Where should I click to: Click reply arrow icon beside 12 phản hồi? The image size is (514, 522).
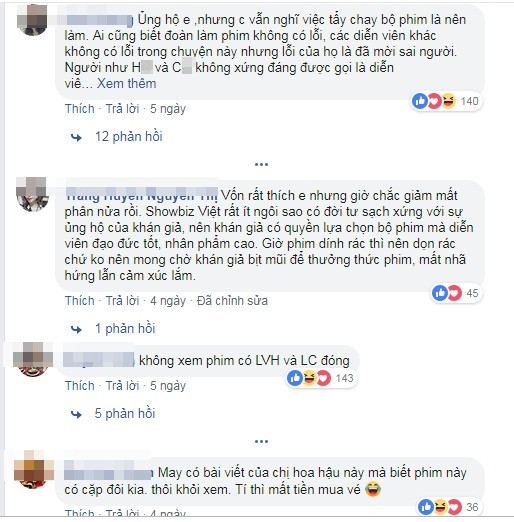76,137
